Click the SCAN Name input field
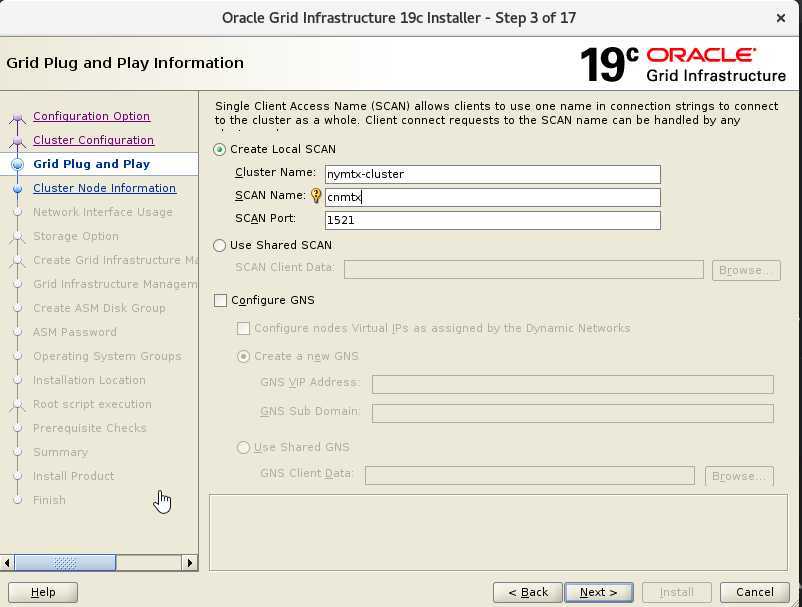Screen dimensions: 802x607 (493, 197)
